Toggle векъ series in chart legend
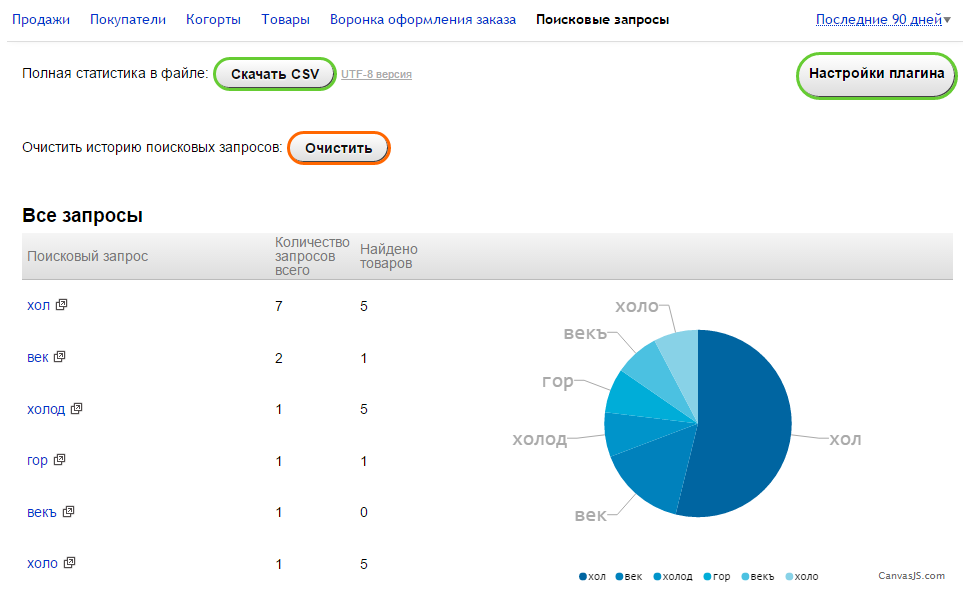 (x=758, y=577)
